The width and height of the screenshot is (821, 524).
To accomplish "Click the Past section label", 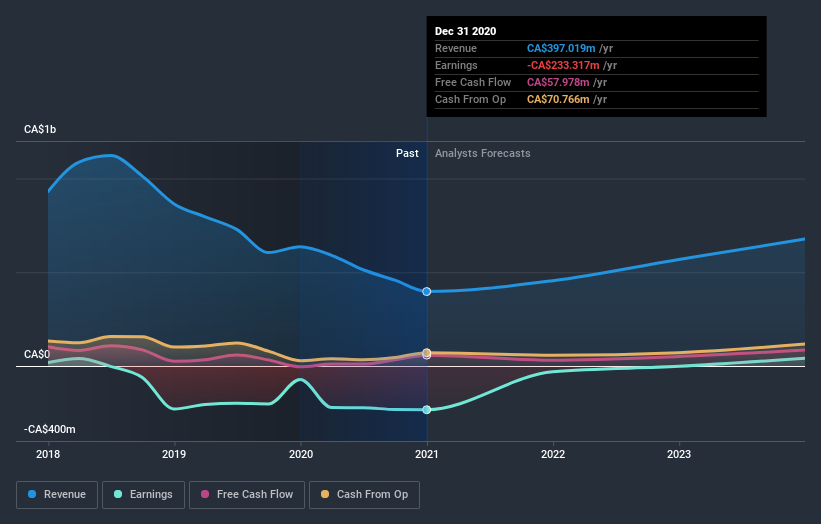I will 407,153.
